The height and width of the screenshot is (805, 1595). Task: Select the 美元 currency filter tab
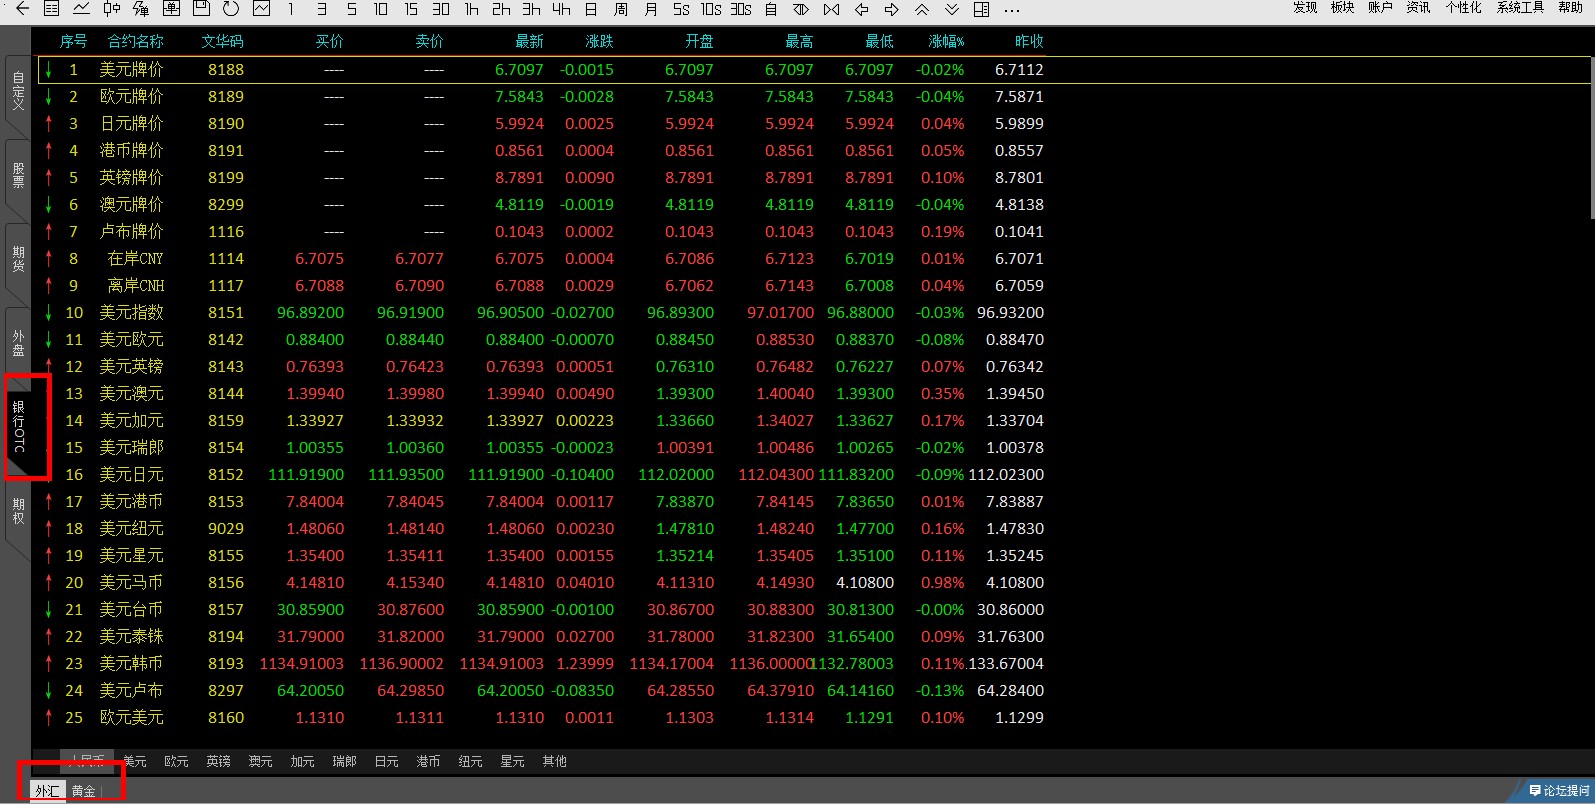135,762
